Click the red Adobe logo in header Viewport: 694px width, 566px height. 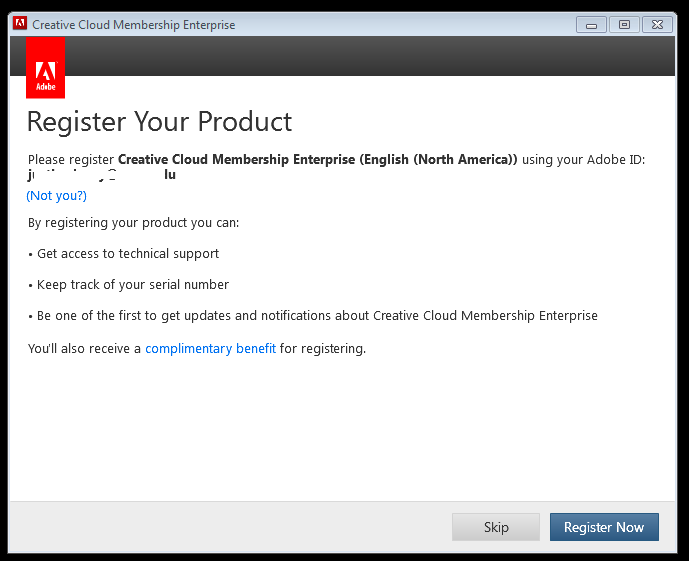pos(46,68)
